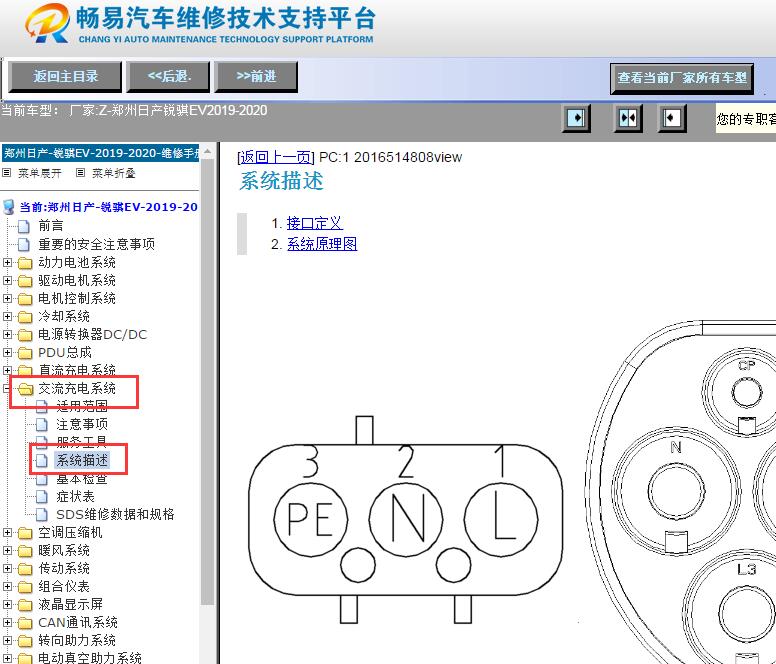Image resolution: width=776 pixels, height=664 pixels.
Task: Click 当前:郑州日产-锐骐EV-2019-20 root node
Action: 108,207
